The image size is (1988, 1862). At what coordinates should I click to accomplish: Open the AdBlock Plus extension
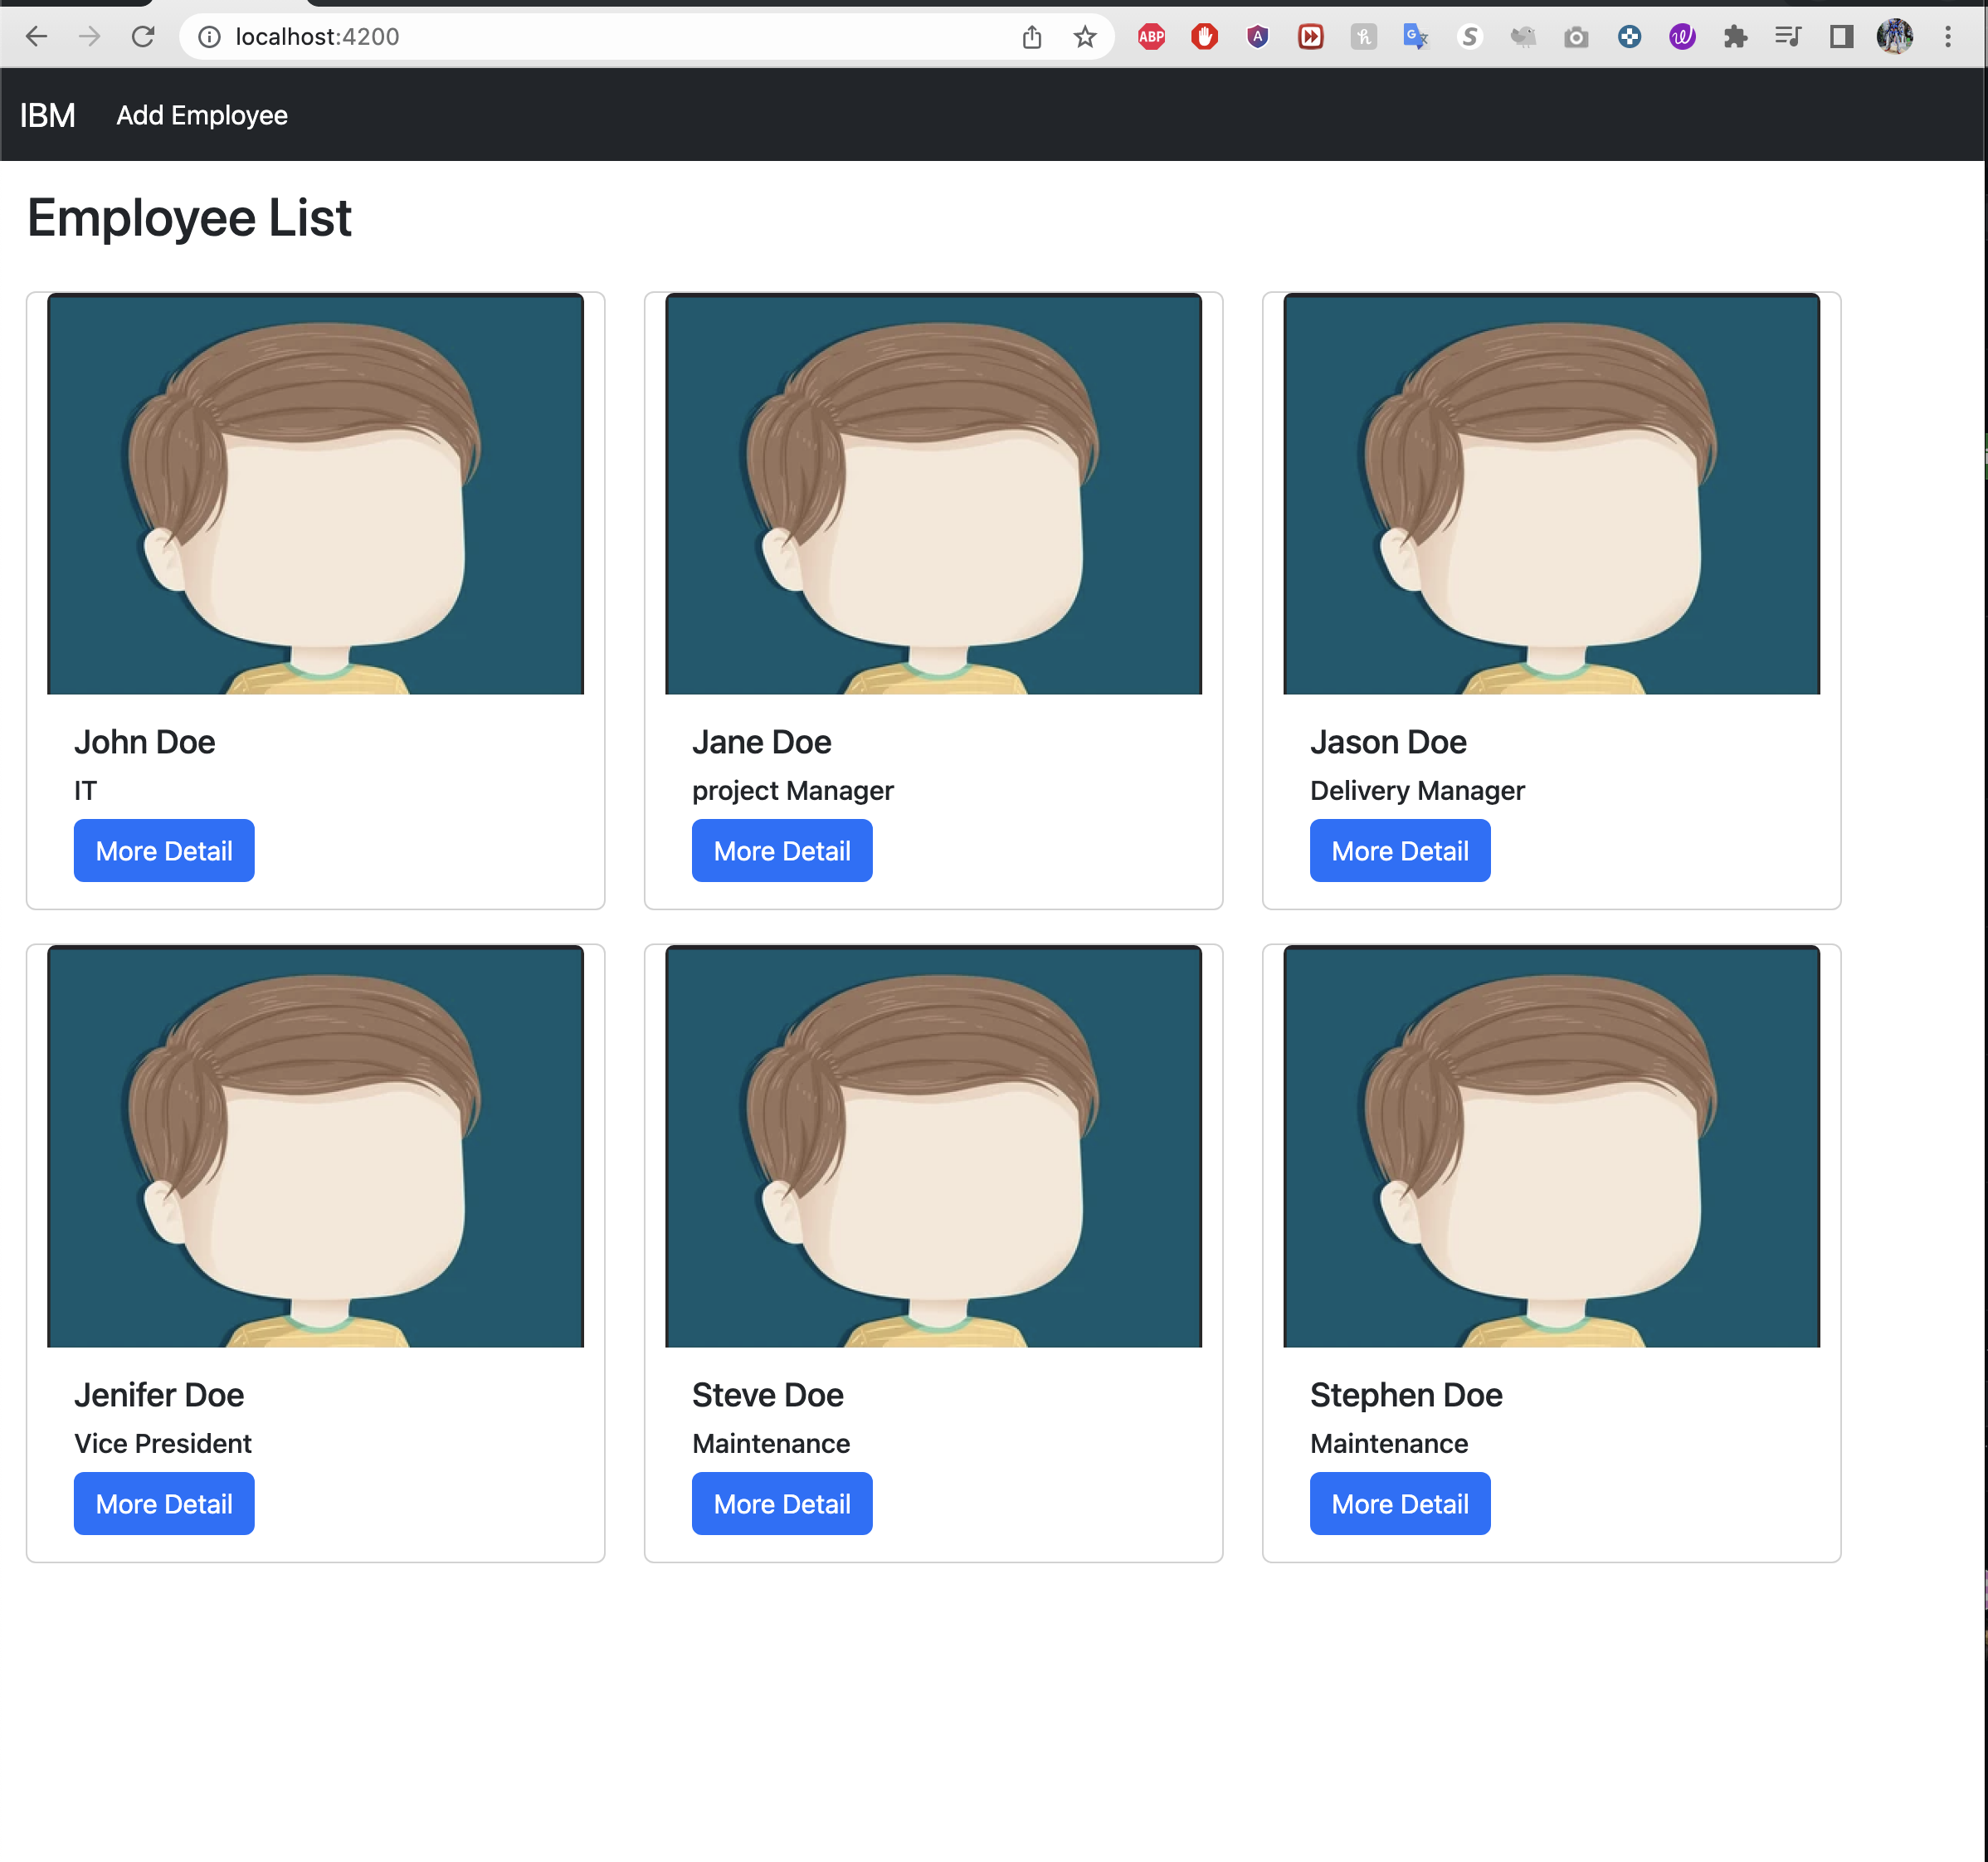pyautogui.click(x=1151, y=37)
